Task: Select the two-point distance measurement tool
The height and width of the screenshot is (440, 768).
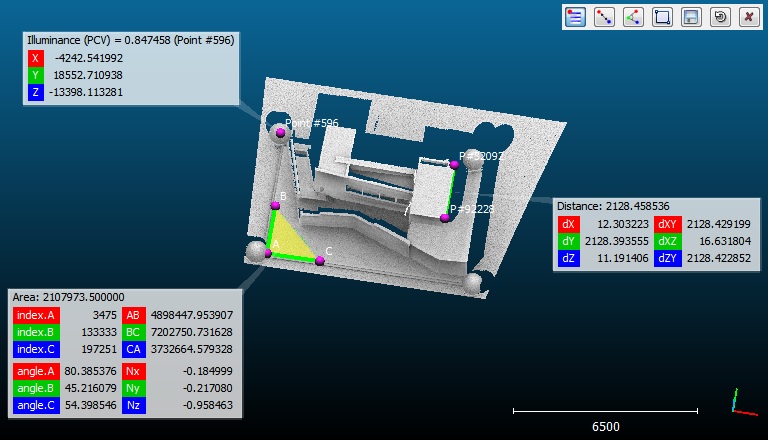Action: point(604,17)
